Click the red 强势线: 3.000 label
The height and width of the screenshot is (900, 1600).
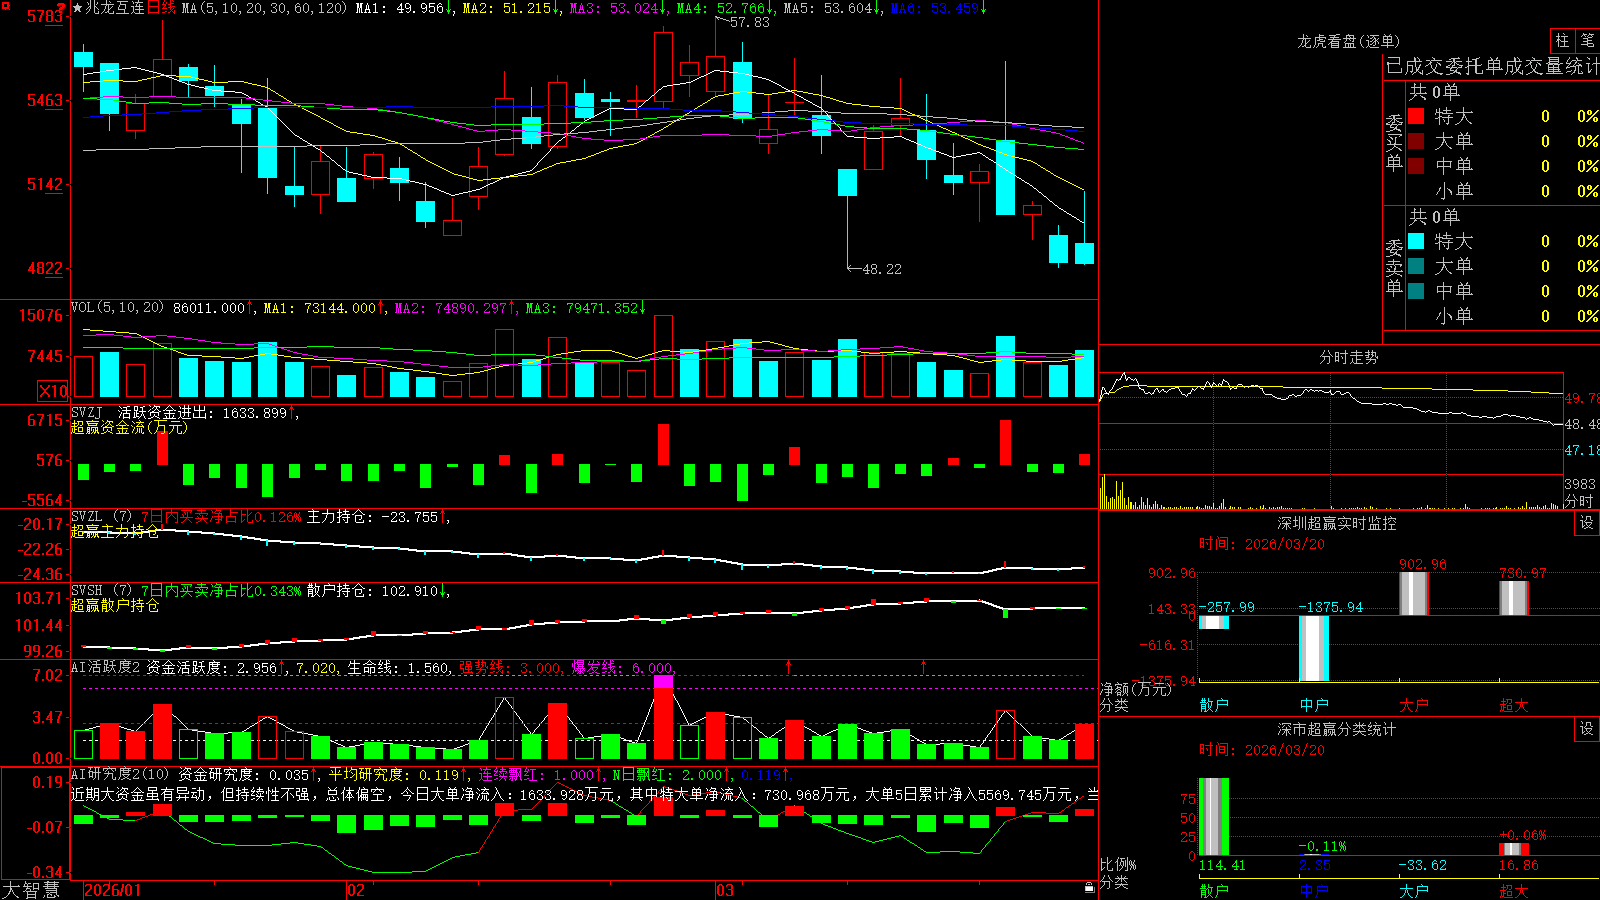point(510,667)
